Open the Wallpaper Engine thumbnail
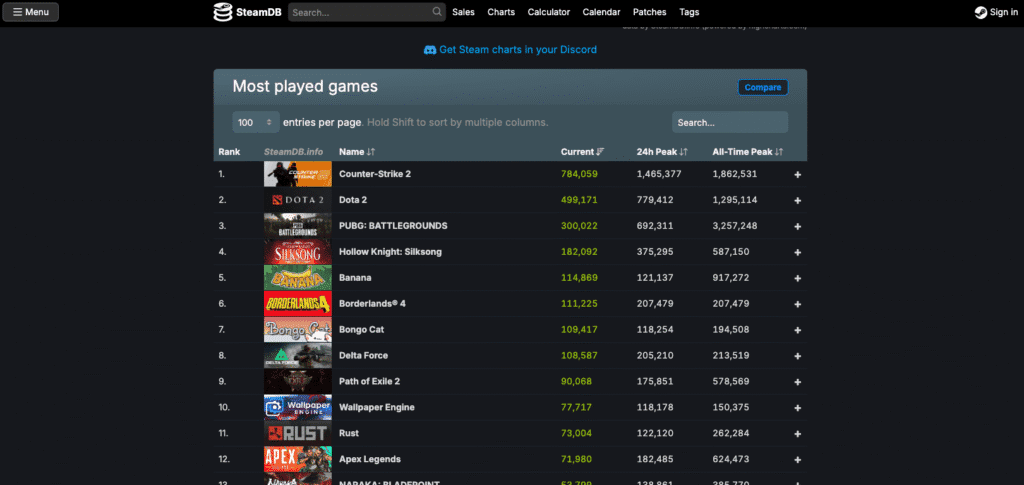 (298, 407)
